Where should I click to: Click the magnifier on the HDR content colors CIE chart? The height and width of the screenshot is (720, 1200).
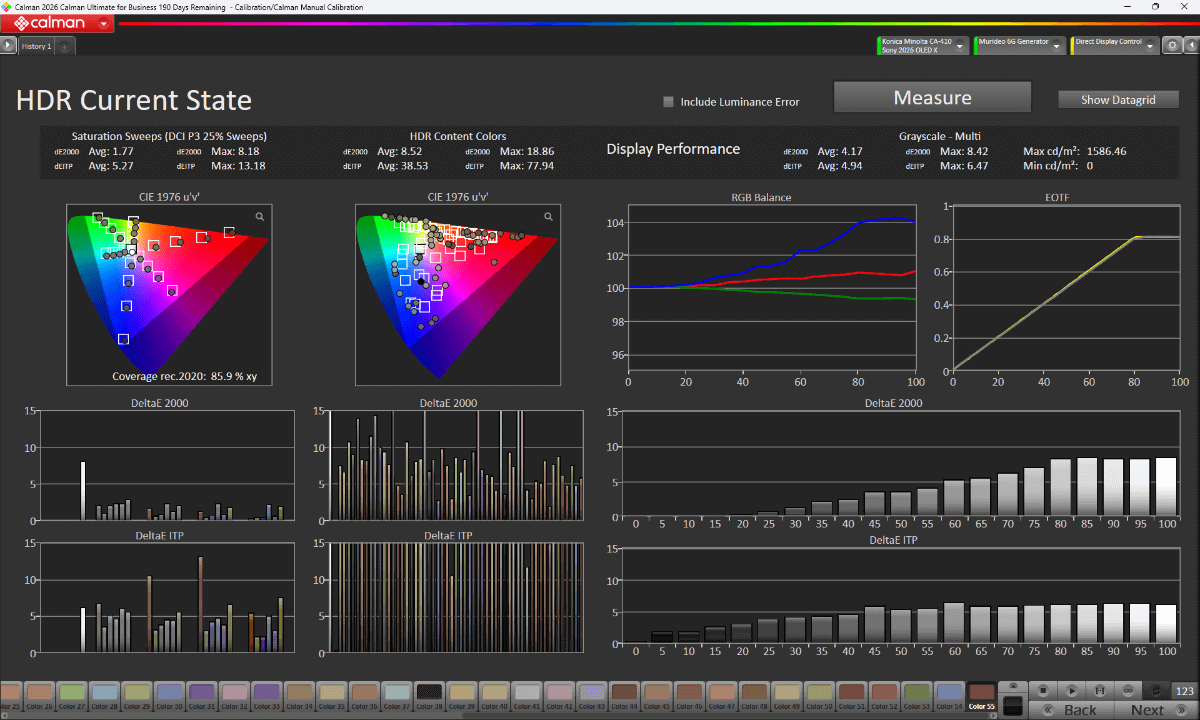tap(548, 216)
